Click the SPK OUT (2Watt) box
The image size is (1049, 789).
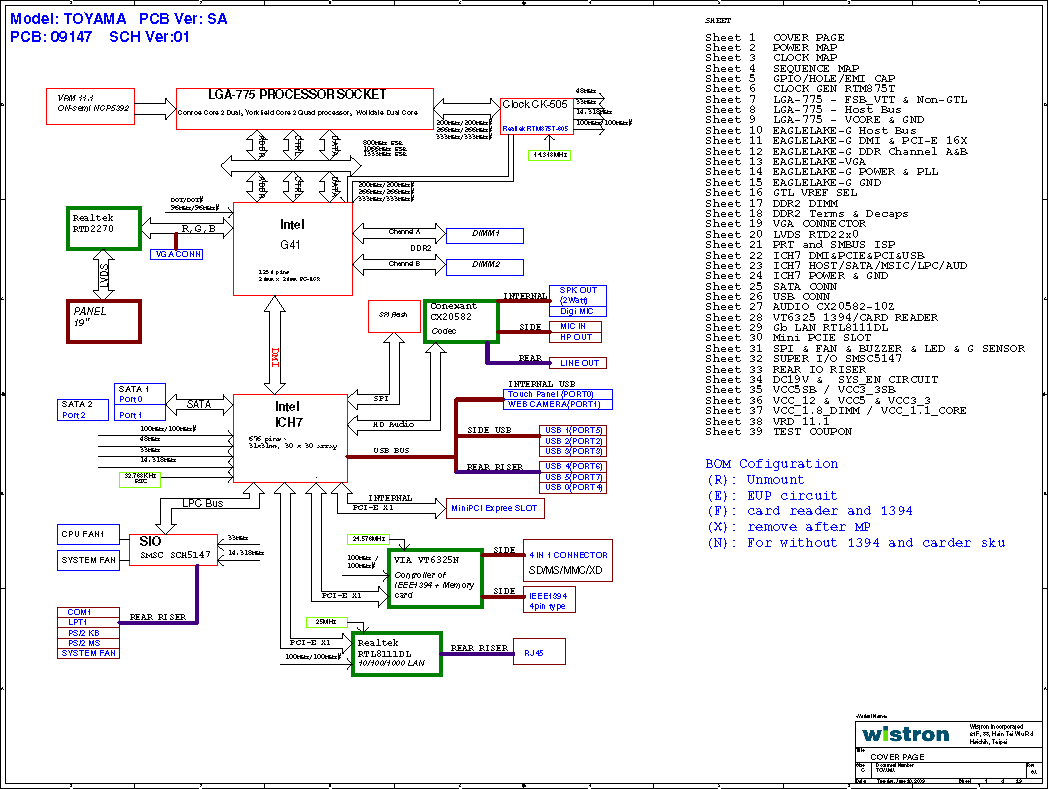(x=578, y=295)
